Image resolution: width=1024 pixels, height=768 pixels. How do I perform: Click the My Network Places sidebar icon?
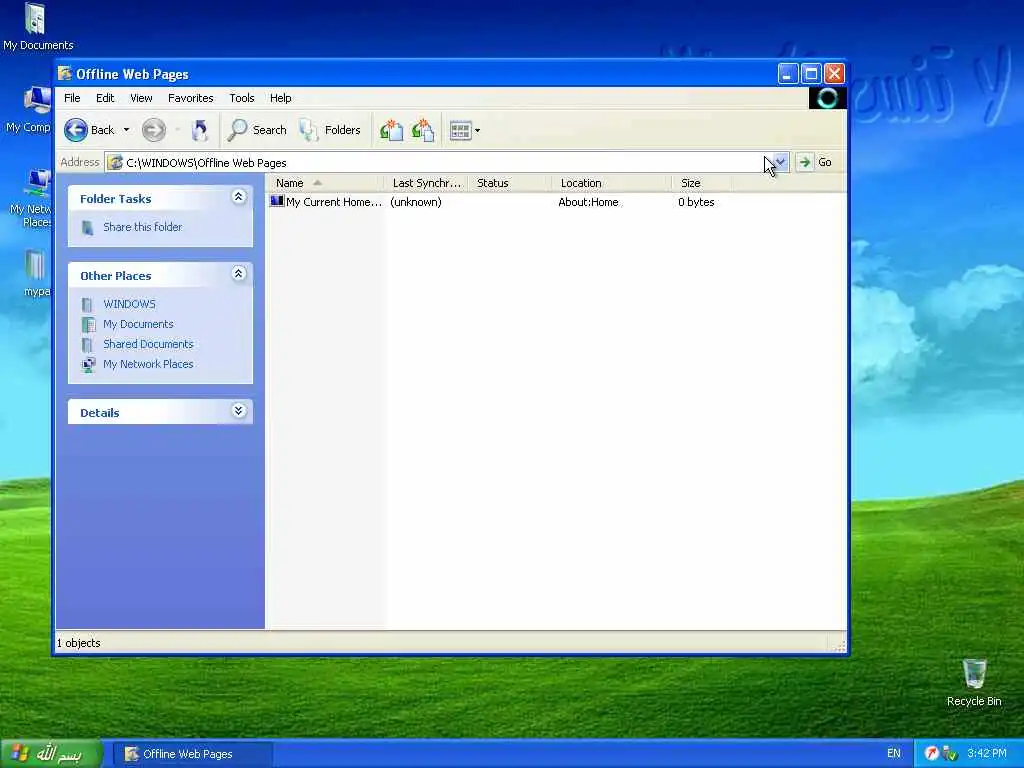pyautogui.click(x=88, y=364)
